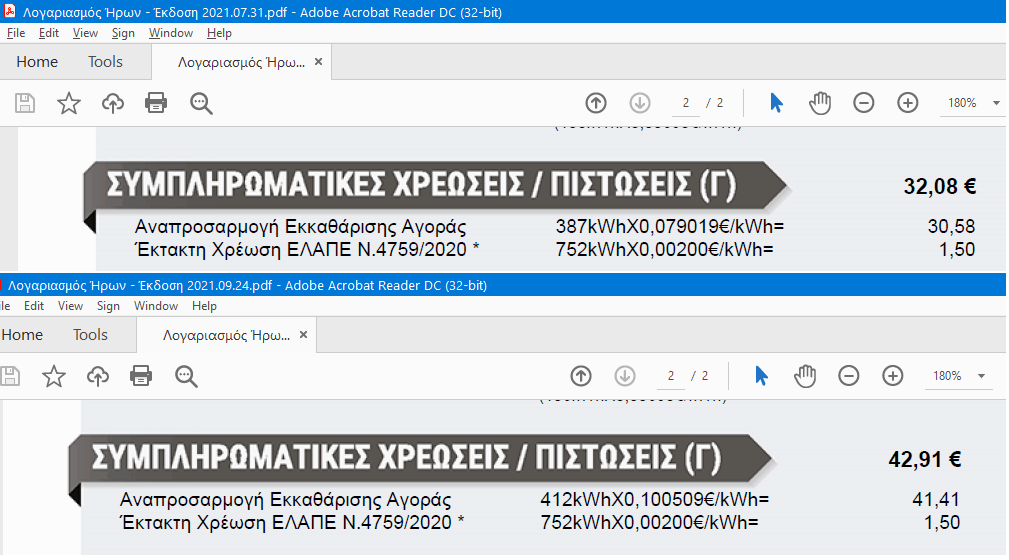
Task: Open zoom level dropdown arrow in 2021.09.24 window
Action: (x=981, y=376)
